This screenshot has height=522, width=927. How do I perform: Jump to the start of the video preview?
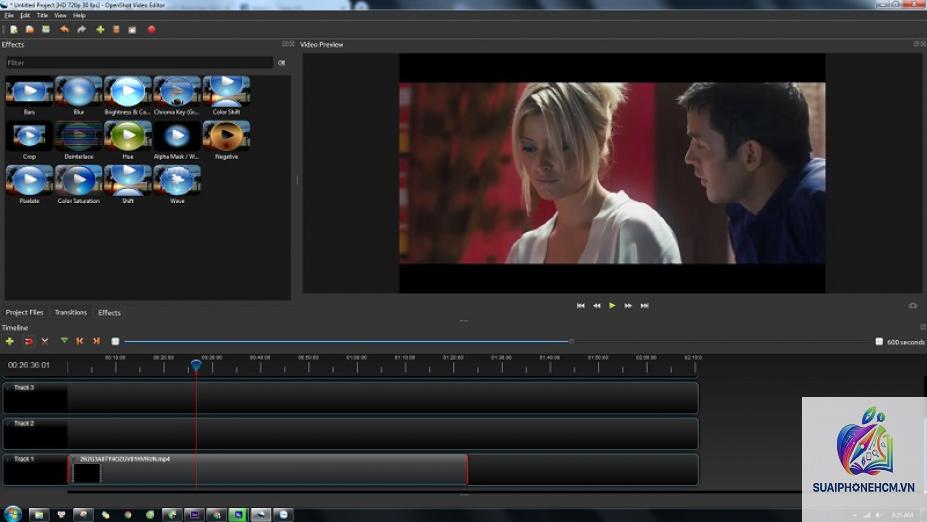(581, 306)
